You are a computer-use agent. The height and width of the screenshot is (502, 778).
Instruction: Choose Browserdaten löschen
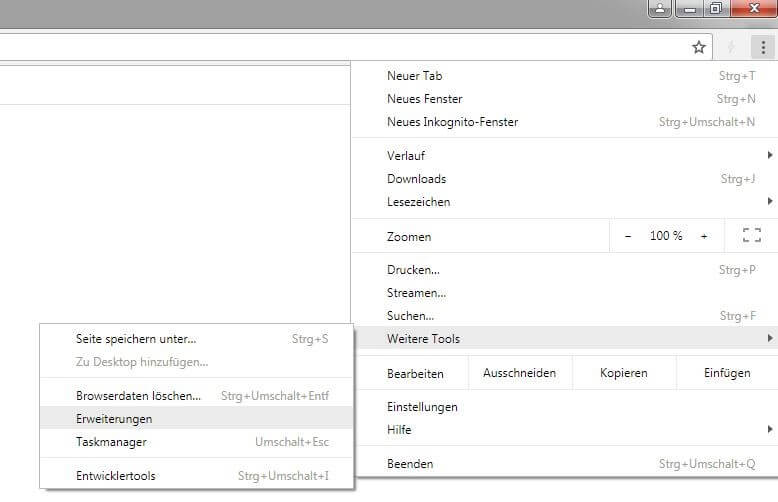138,396
